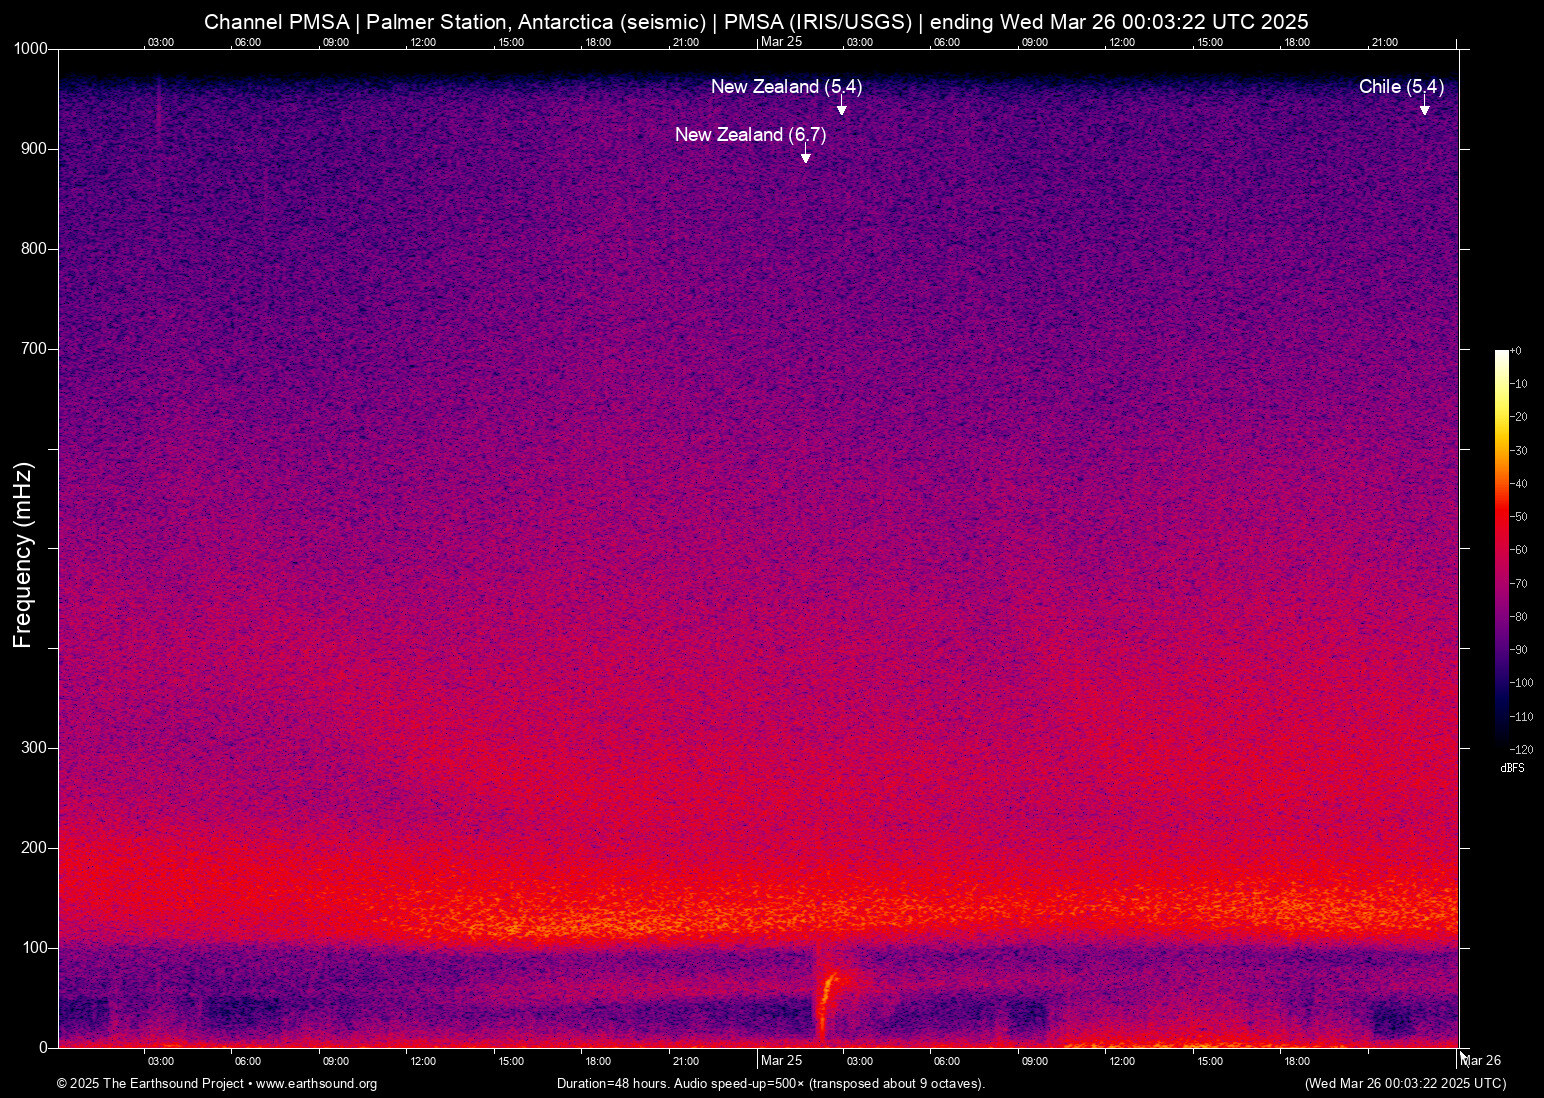Click the -20 label on the color scale
The height and width of the screenshot is (1098, 1544).
point(1519,417)
